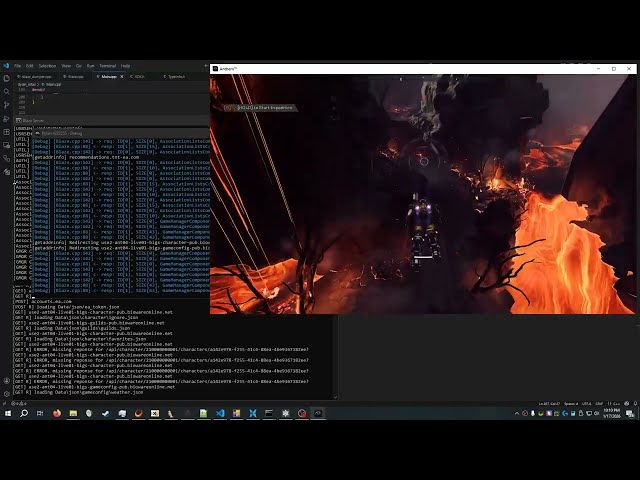The image size is (640, 480).
Task: Open Steam from the taskbar
Action: pyautogui.click(x=106, y=413)
